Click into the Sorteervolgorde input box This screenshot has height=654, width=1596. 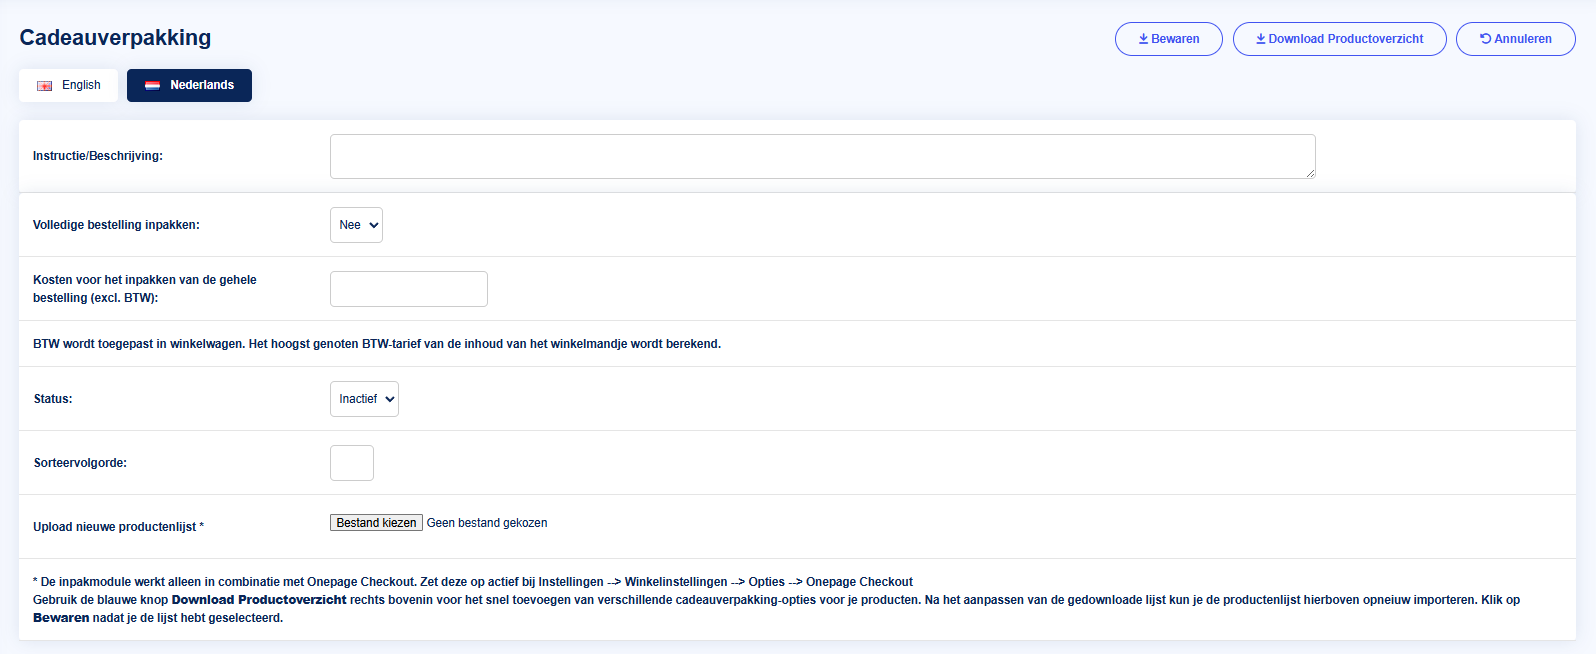pos(352,463)
